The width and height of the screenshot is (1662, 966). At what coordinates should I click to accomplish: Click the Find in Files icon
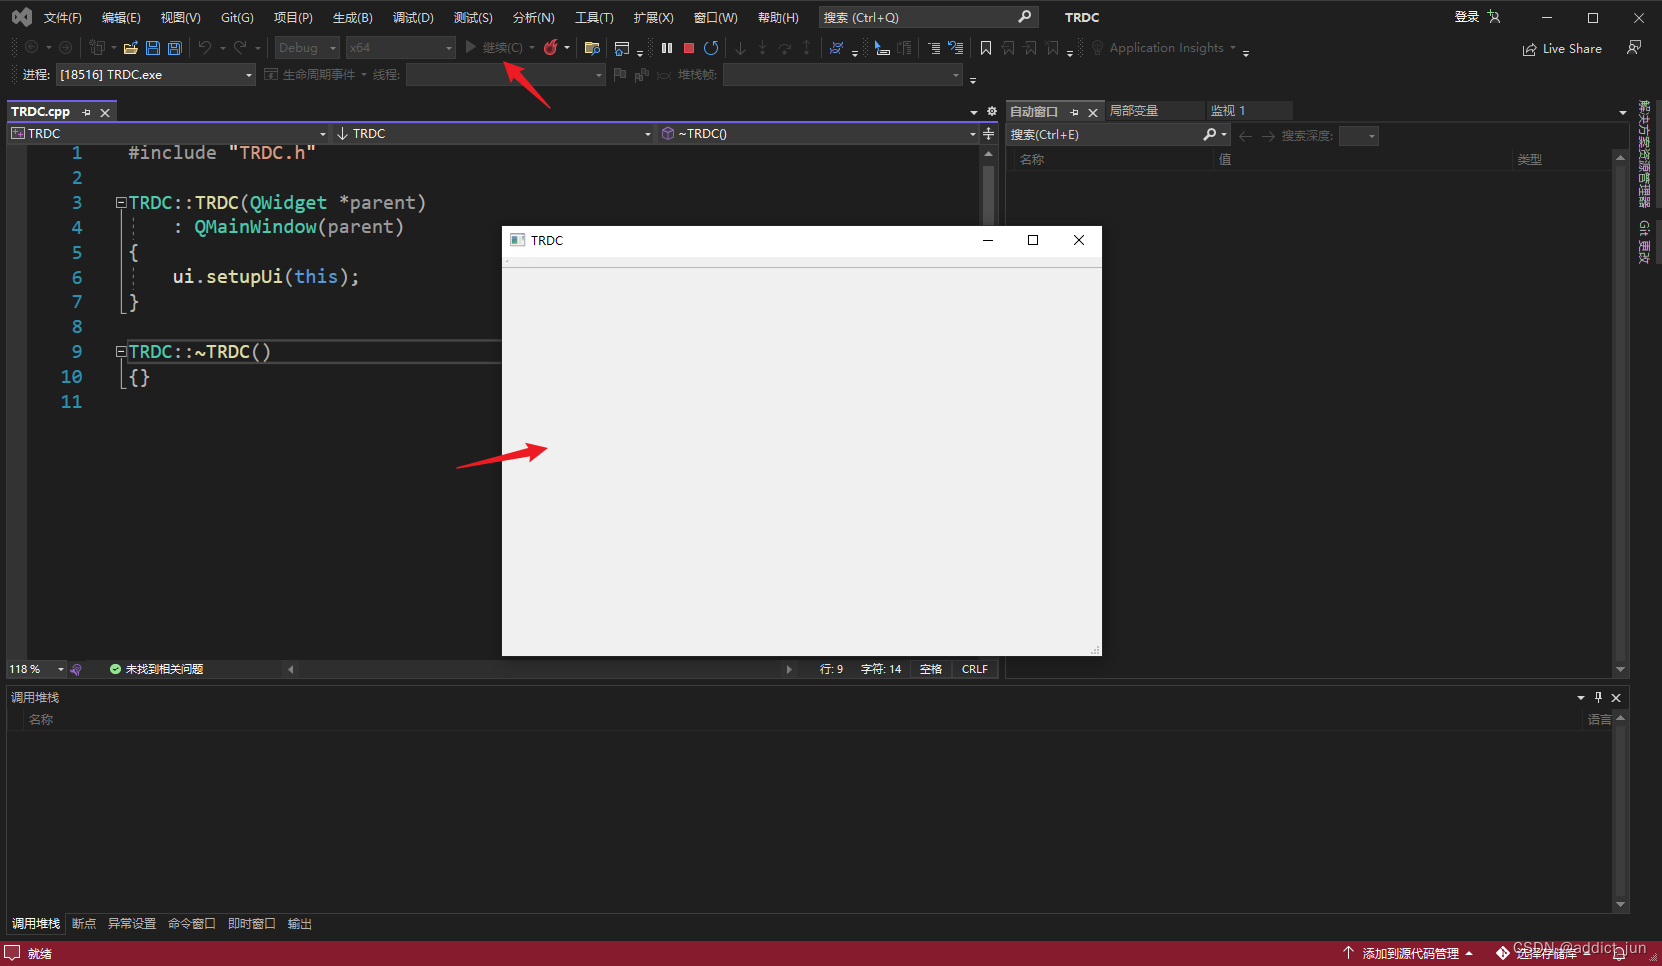coord(592,48)
